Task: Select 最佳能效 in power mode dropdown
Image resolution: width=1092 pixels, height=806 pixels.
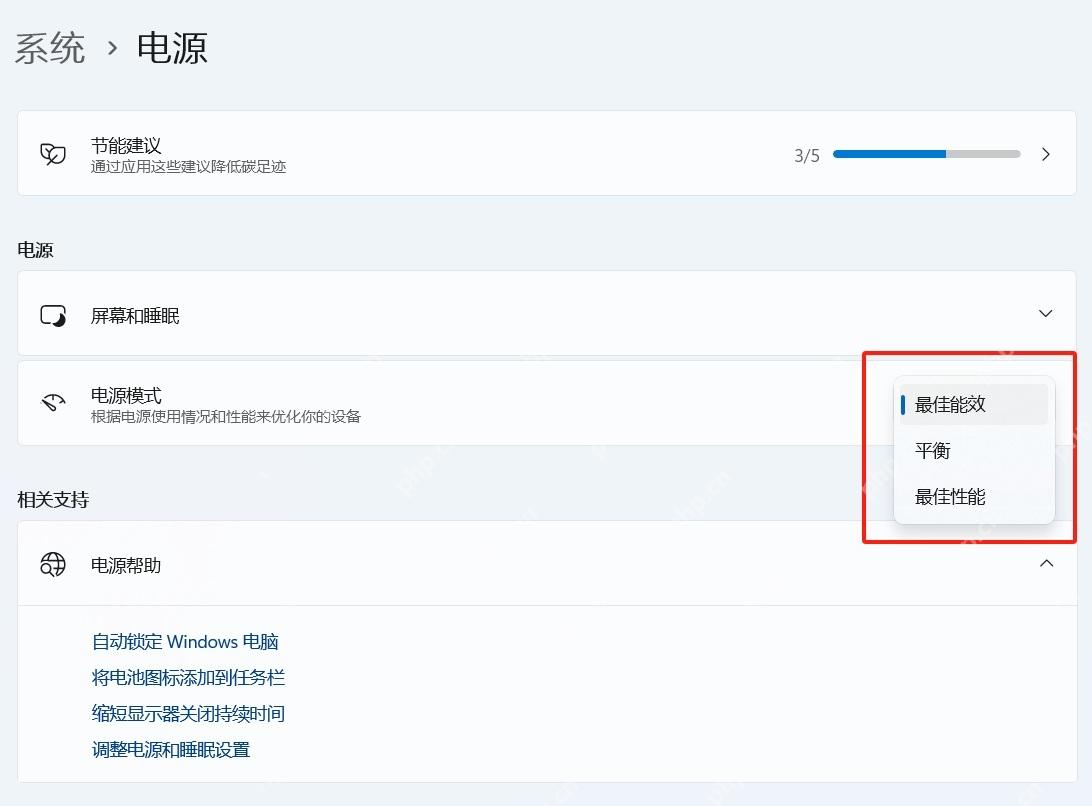Action: (x=974, y=404)
